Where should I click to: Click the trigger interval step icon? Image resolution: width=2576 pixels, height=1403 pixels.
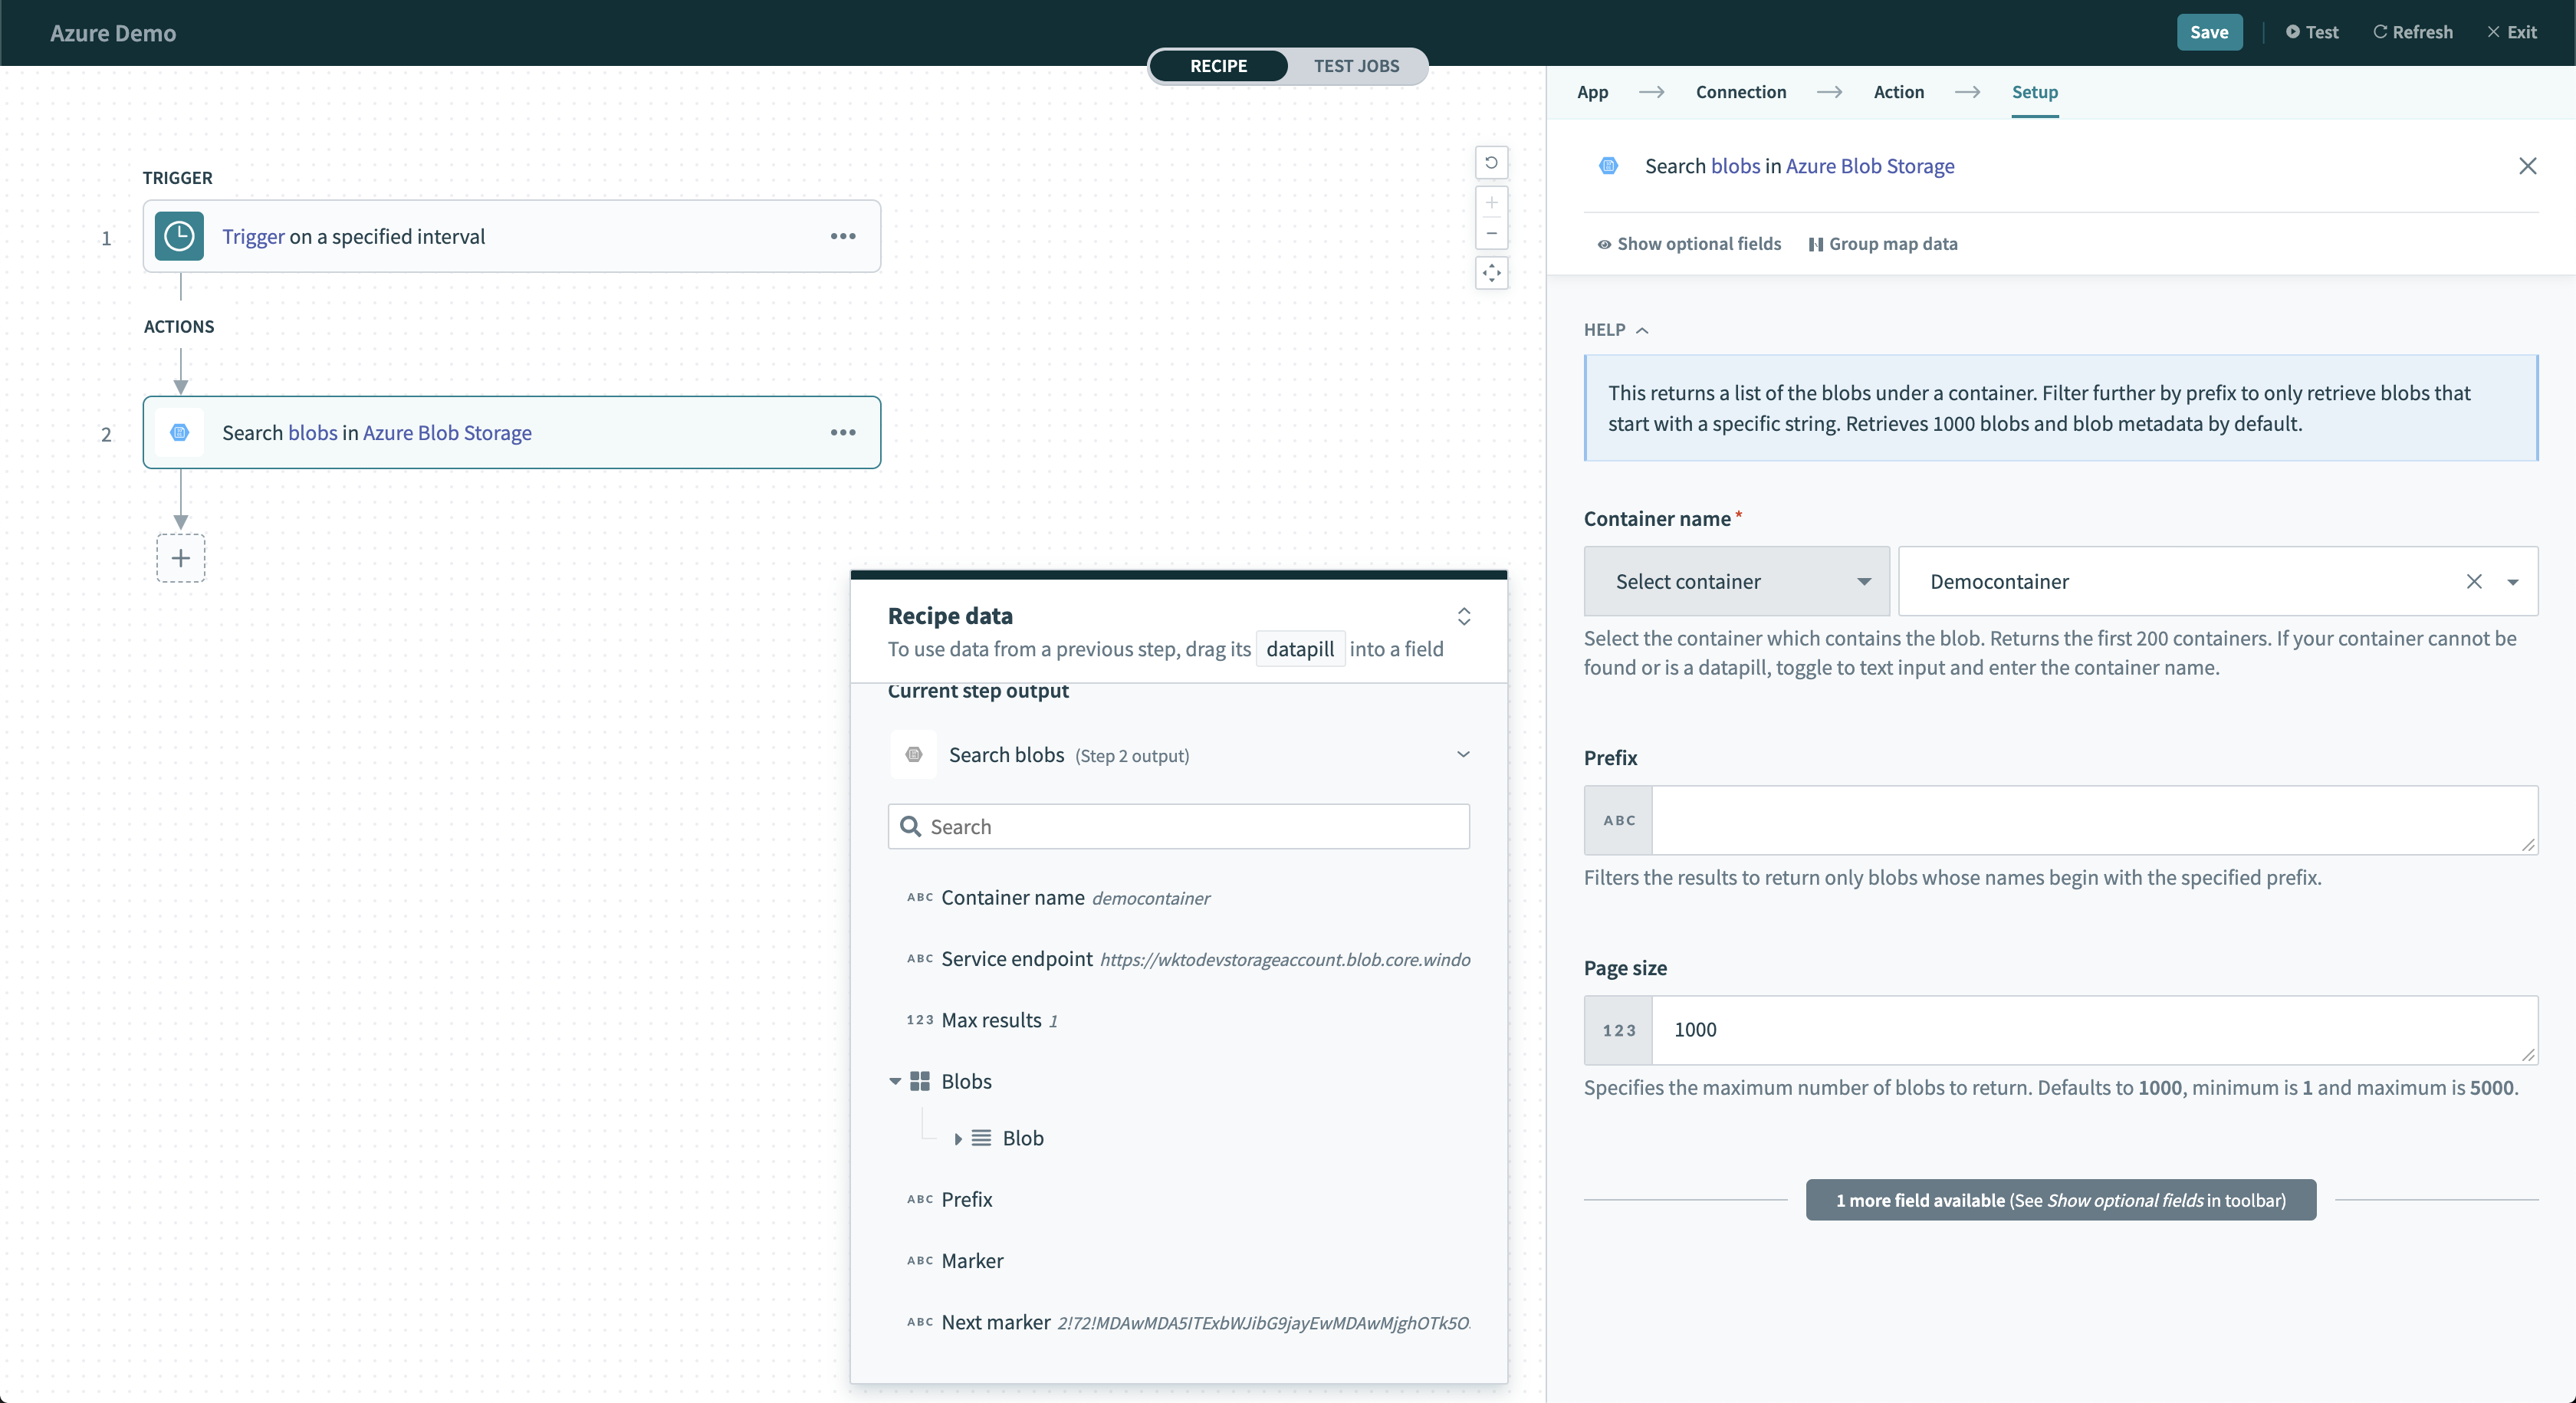pos(178,235)
